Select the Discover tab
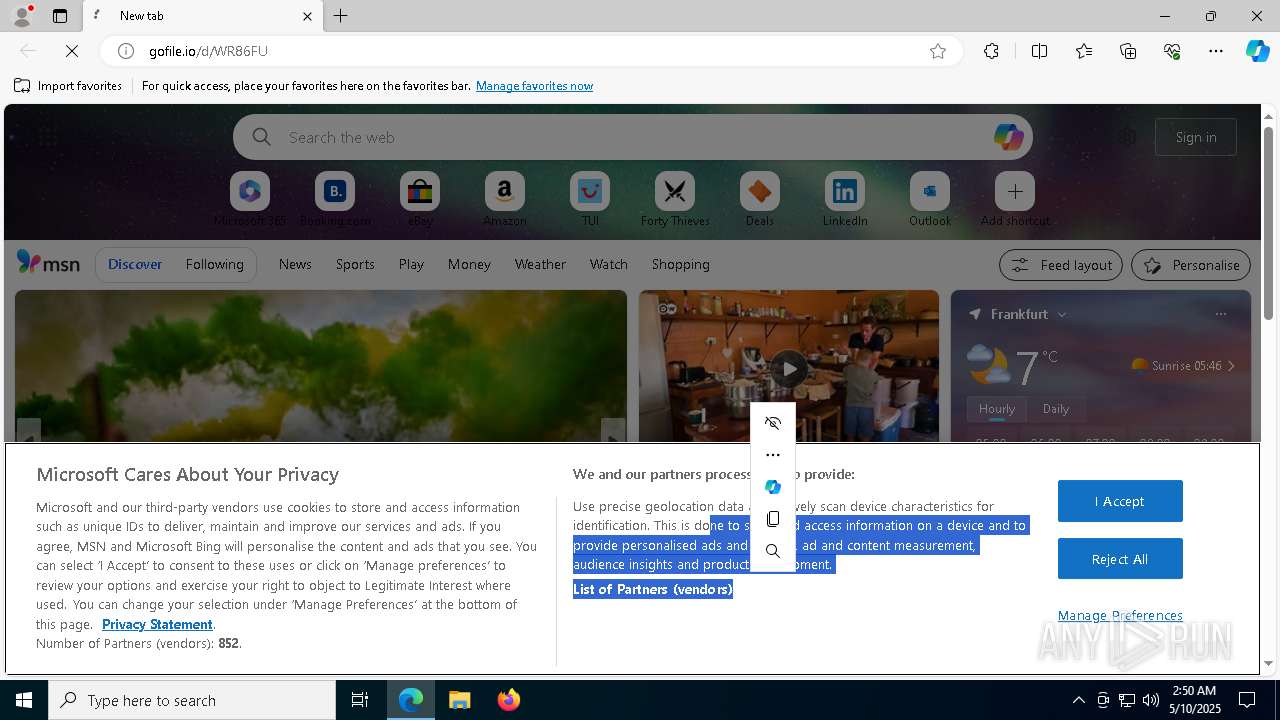The image size is (1280, 720). click(x=135, y=264)
